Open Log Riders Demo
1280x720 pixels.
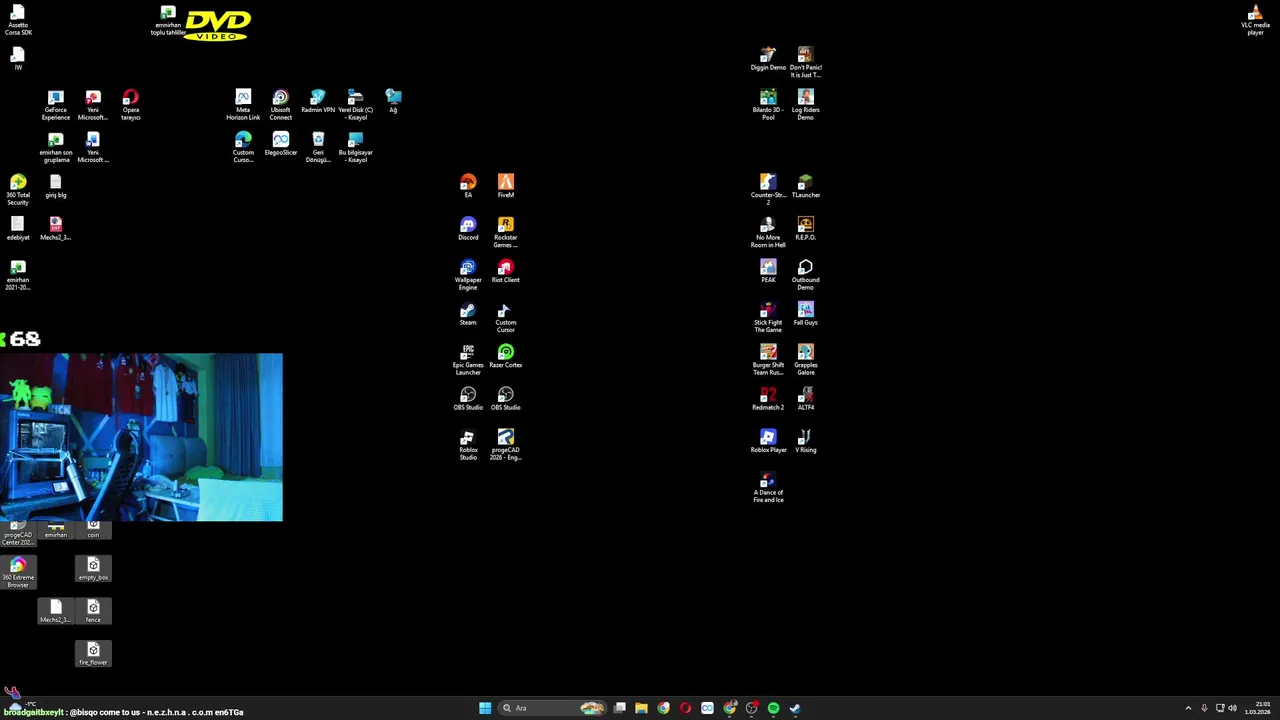[806, 105]
